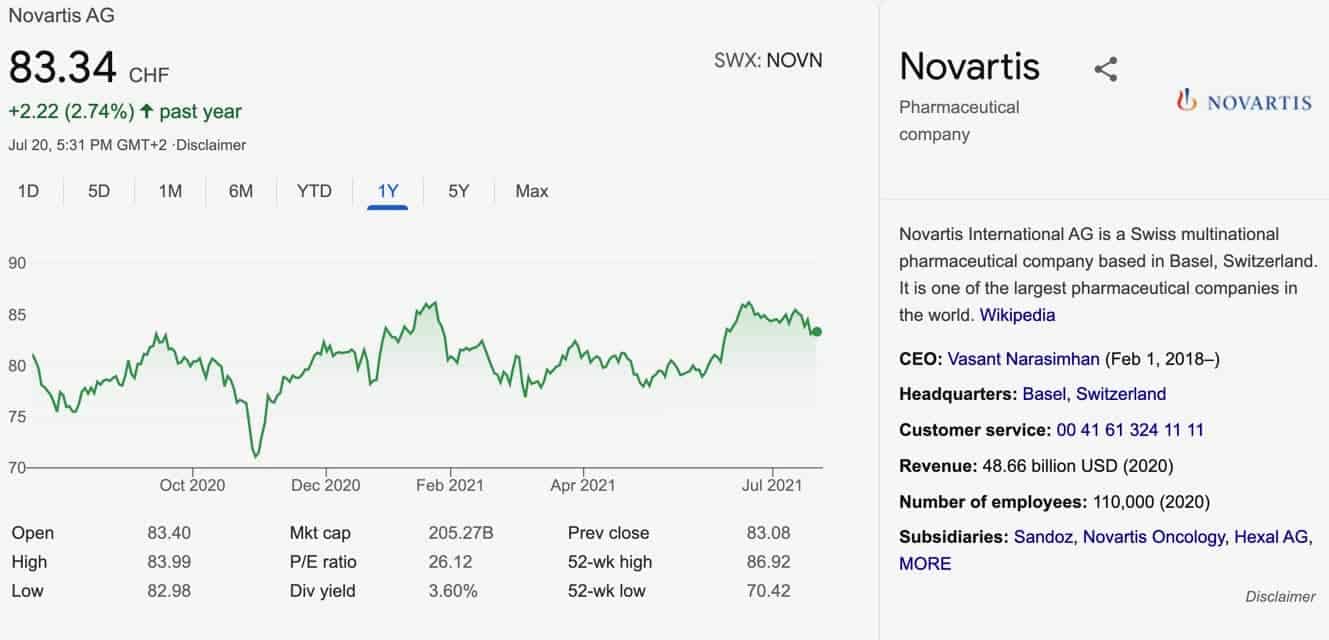Screen dimensions: 1329x640
Task: Click the Apr 2021 axis label
Action: click(582, 485)
